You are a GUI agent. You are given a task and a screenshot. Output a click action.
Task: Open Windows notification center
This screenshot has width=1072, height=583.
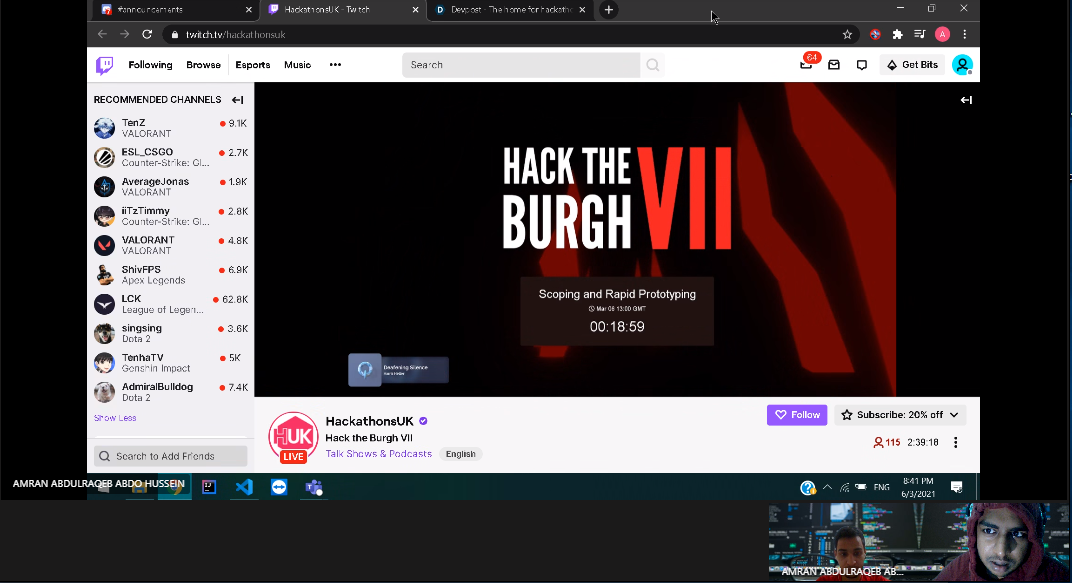click(x=956, y=487)
